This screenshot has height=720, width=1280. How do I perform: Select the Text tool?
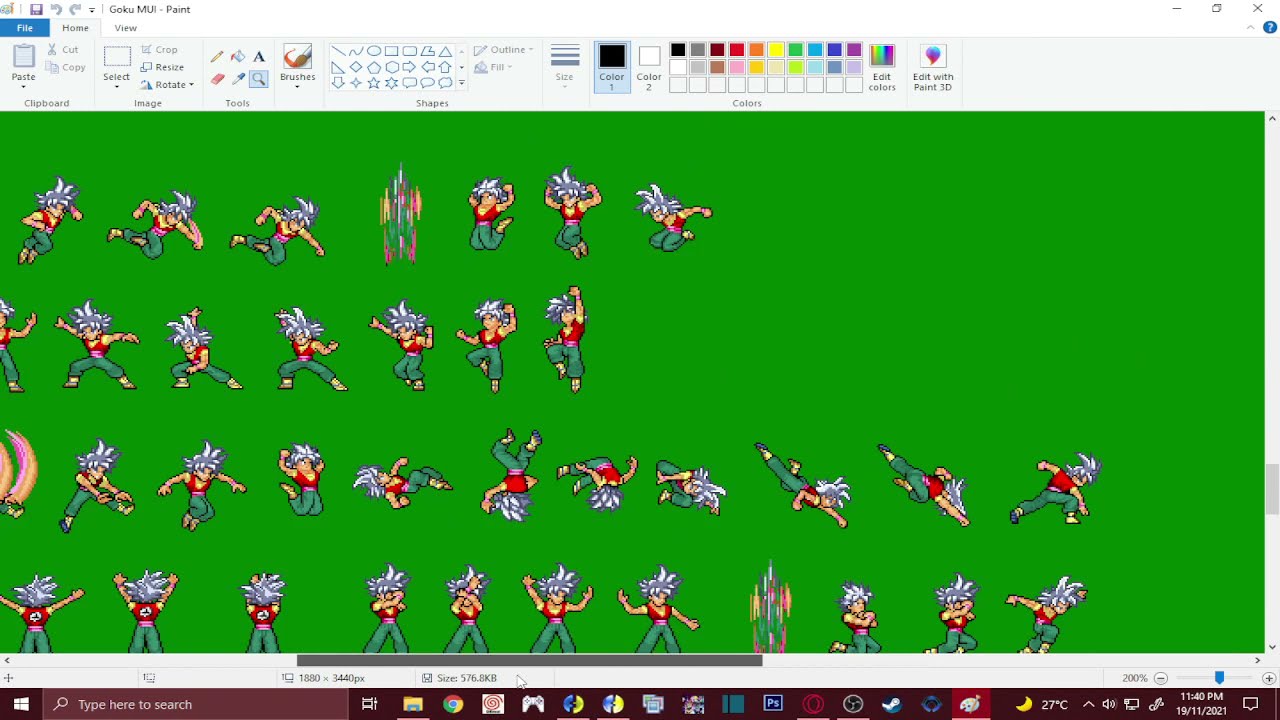pos(259,57)
